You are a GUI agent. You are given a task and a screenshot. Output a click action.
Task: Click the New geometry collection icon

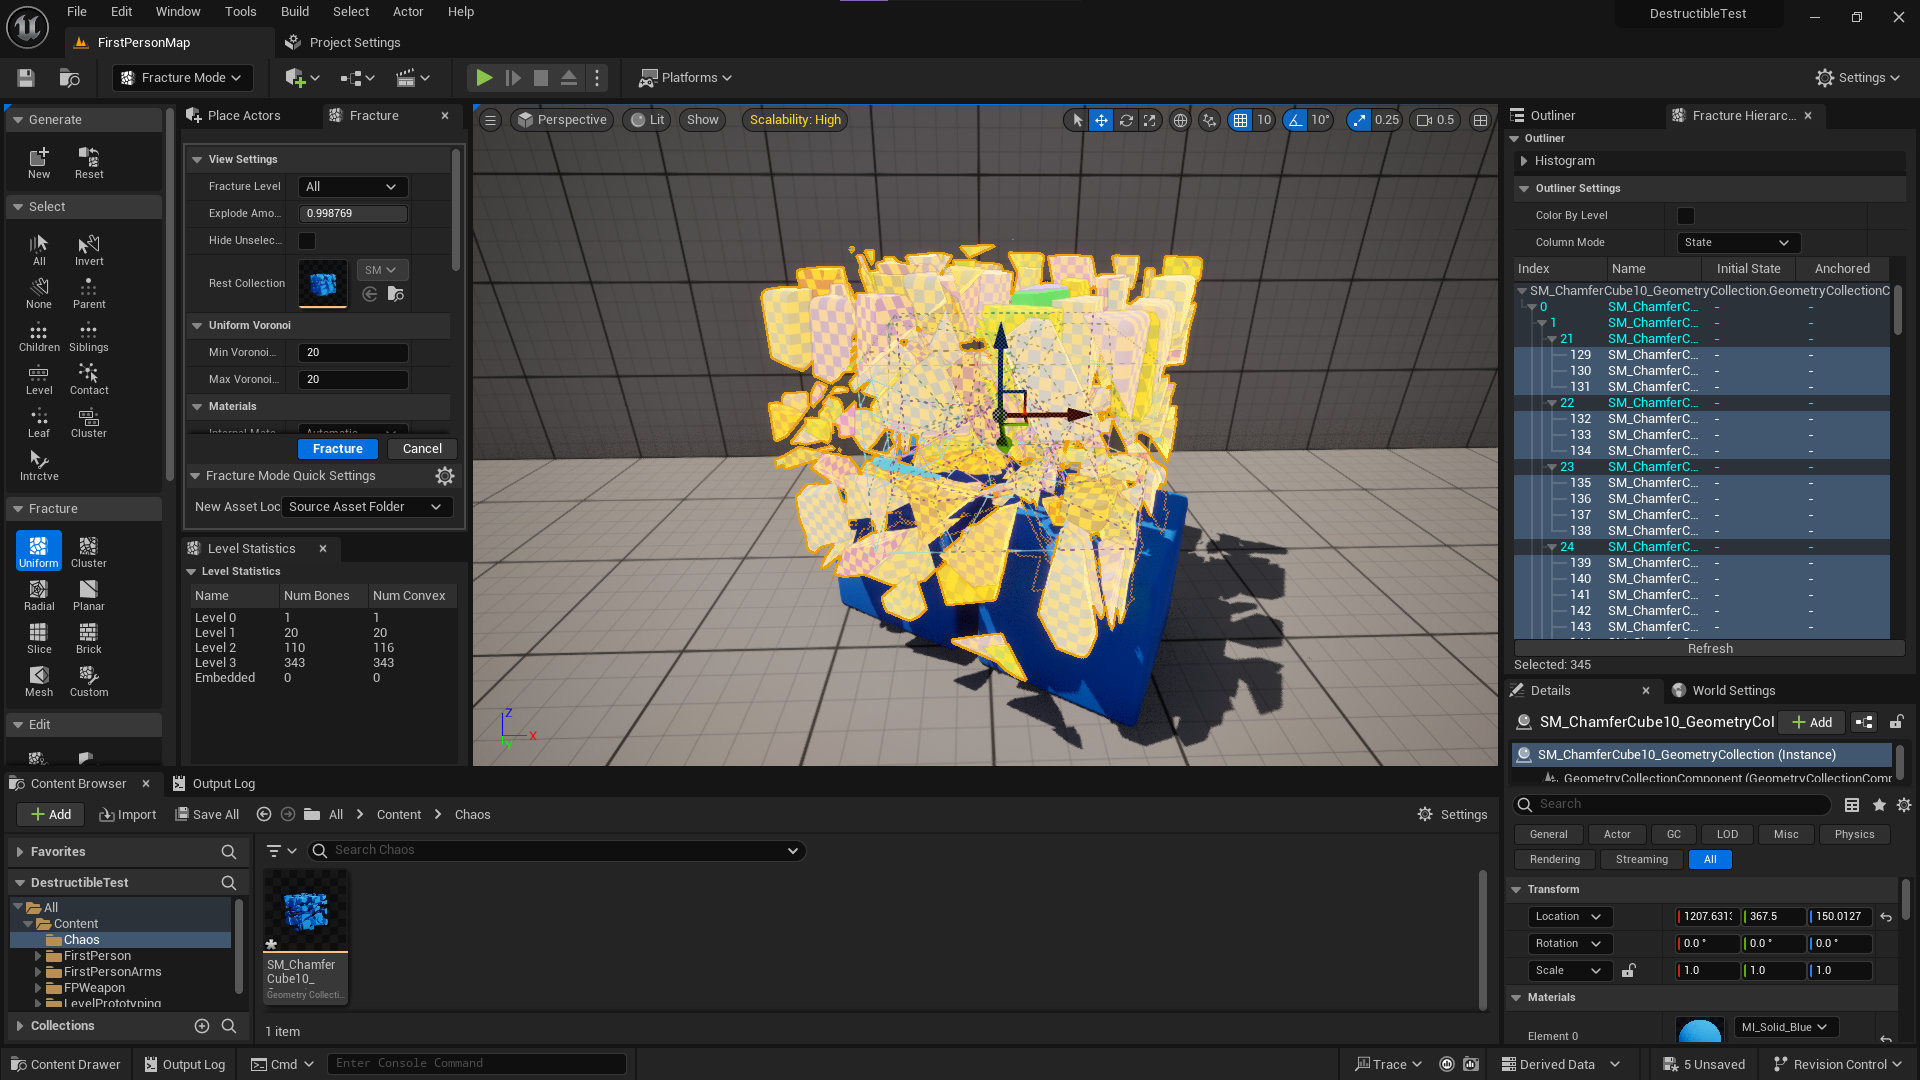pos(39,162)
